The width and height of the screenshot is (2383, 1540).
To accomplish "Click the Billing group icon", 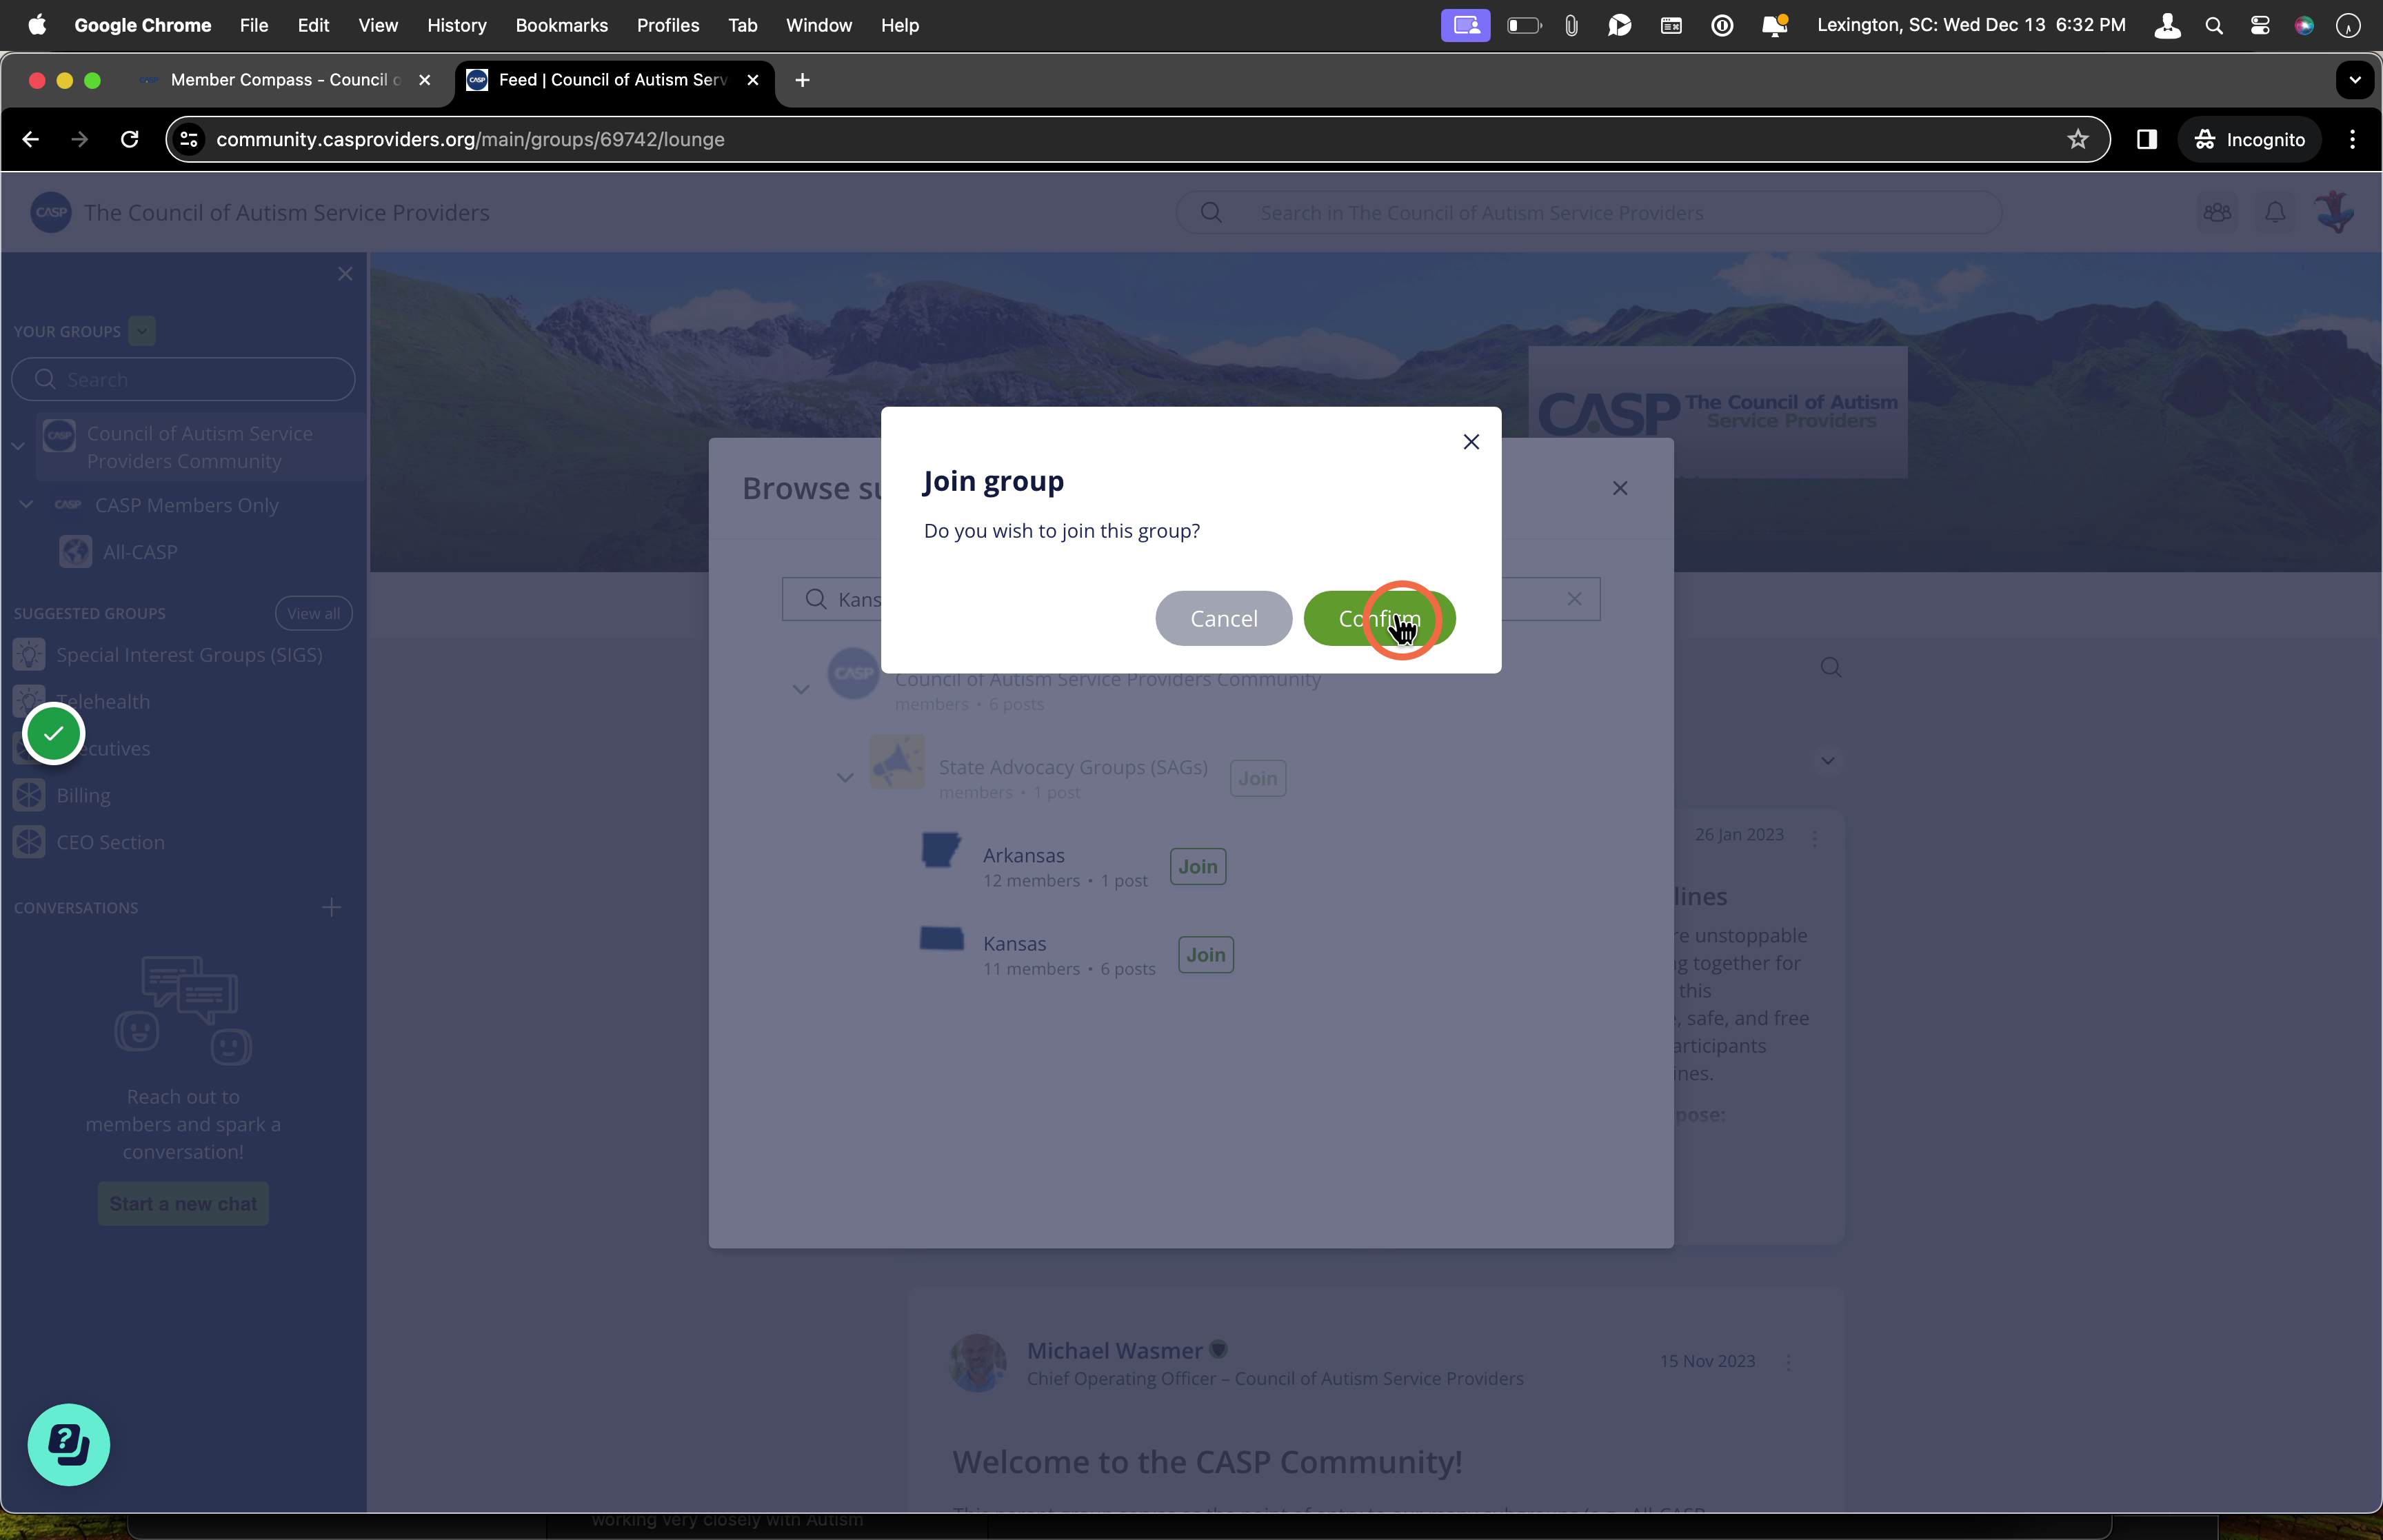I will click(29, 796).
